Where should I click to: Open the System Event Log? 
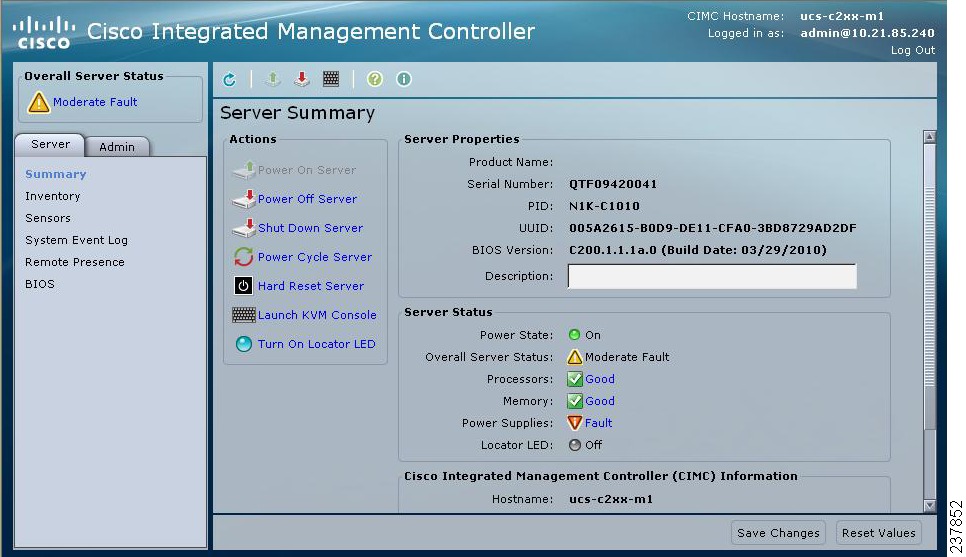point(76,240)
